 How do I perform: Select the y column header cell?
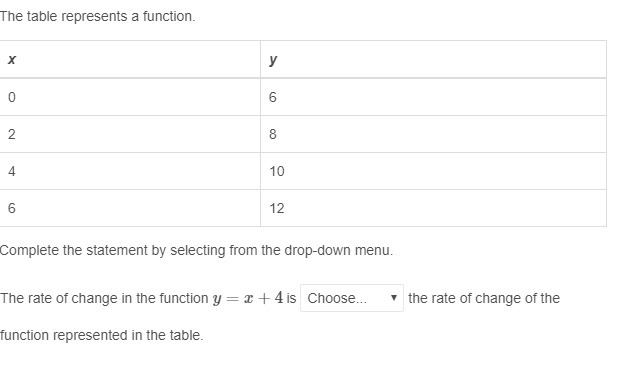tap(433, 59)
